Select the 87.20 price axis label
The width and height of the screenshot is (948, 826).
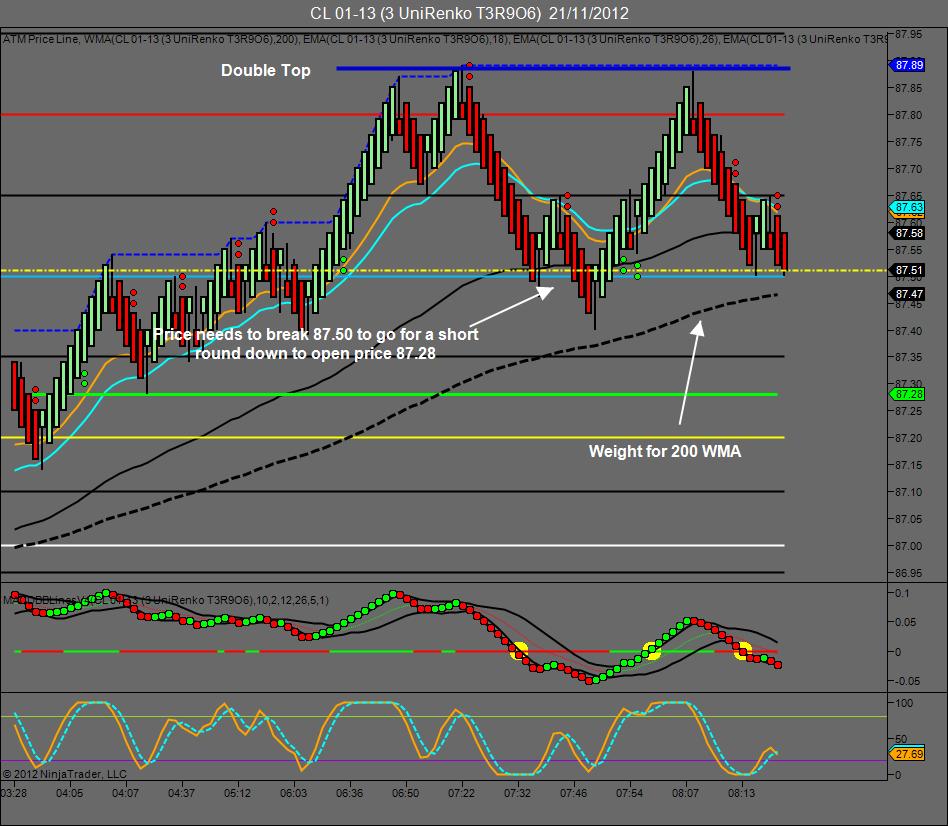(x=909, y=438)
